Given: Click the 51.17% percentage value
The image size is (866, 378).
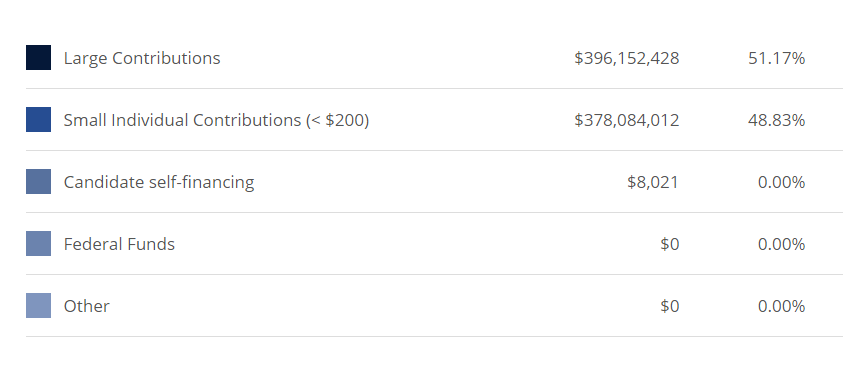Looking at the screenshot, I should pos(777,58).
